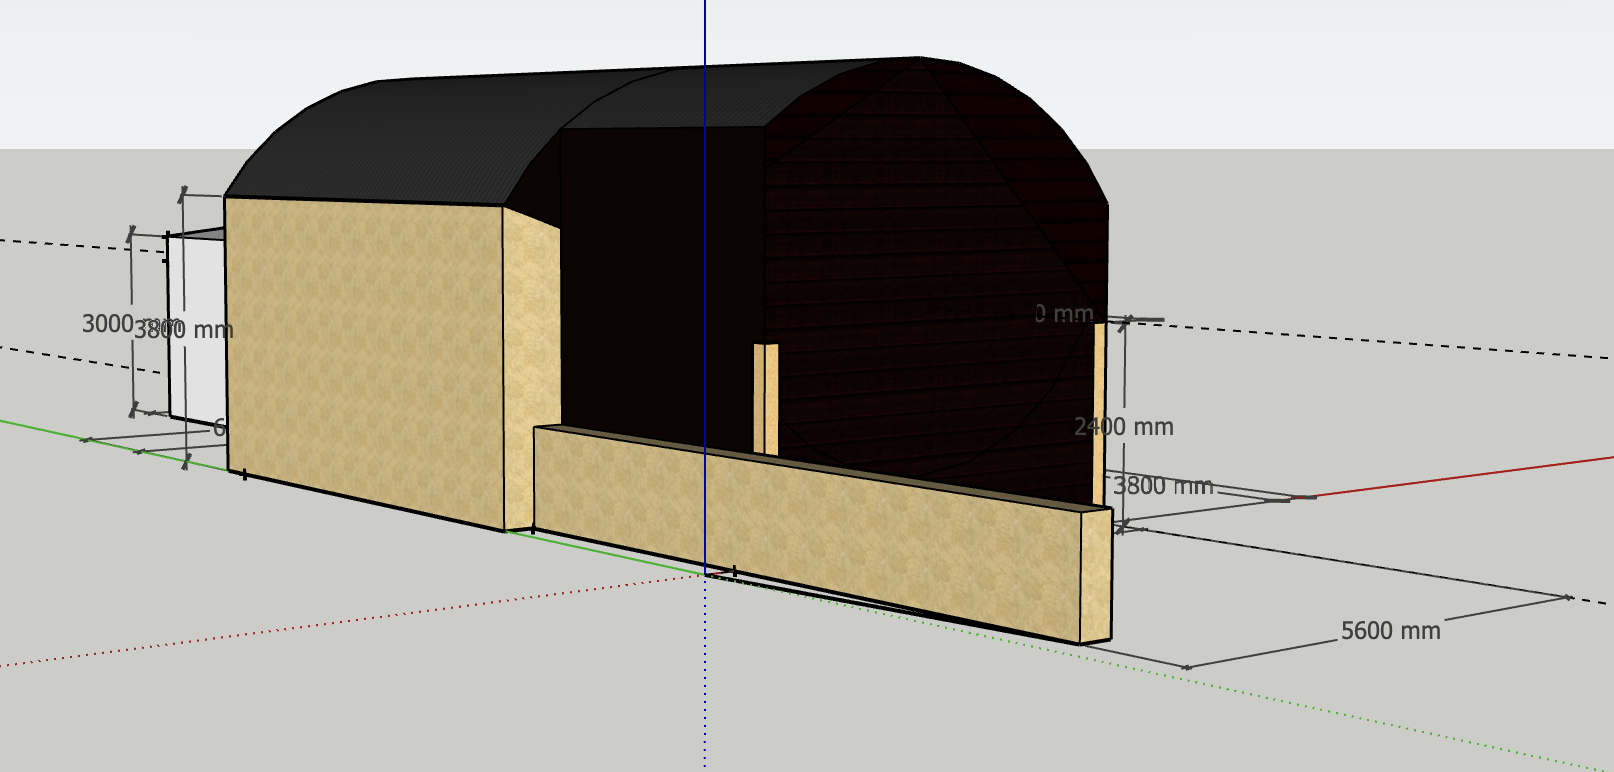Select the end face of low wall

tap(1097, 575)
